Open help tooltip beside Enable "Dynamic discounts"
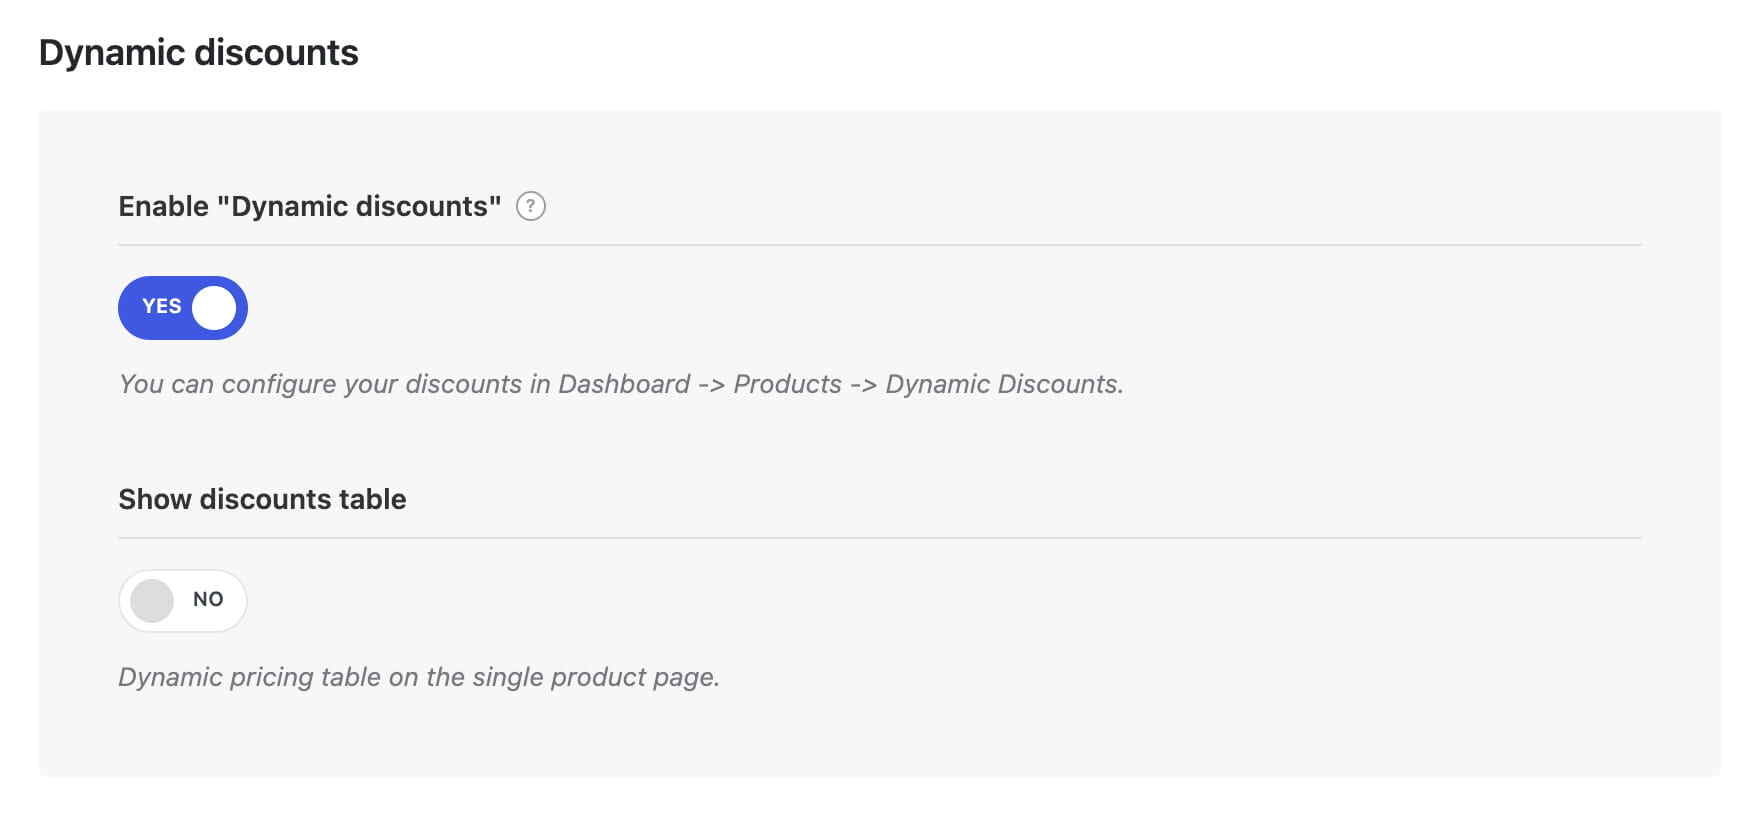This screenshot has width=1762, height=820. click(x=530, y=206)
